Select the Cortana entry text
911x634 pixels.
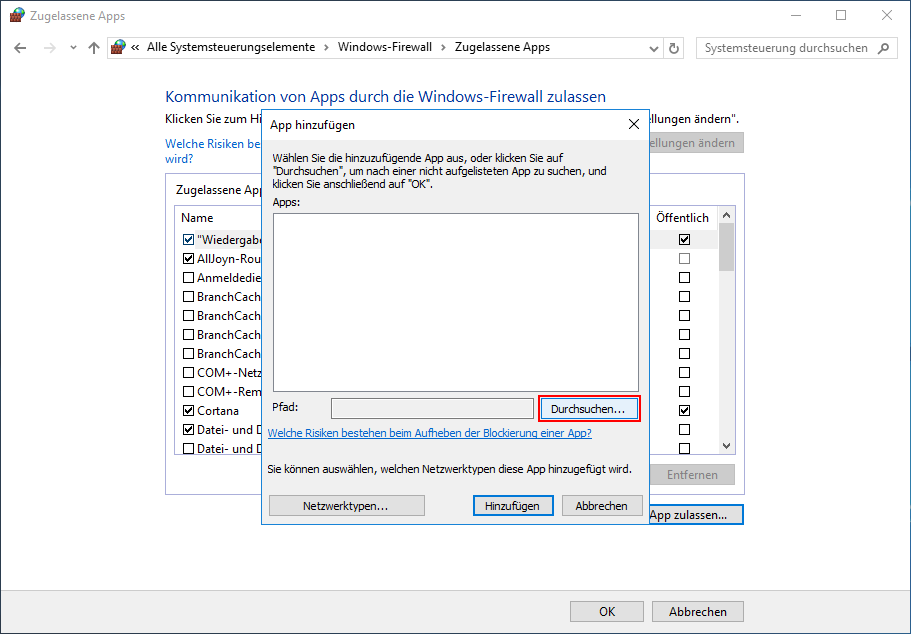tap(218, 411)
